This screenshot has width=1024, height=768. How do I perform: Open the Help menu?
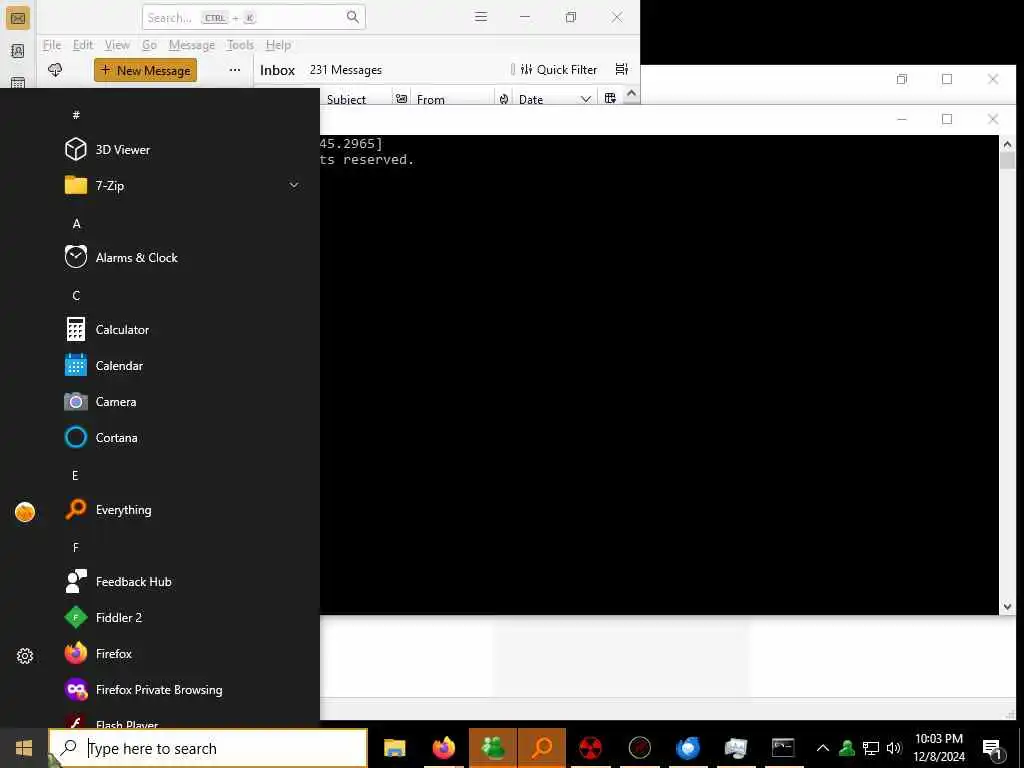click(278, 45)
